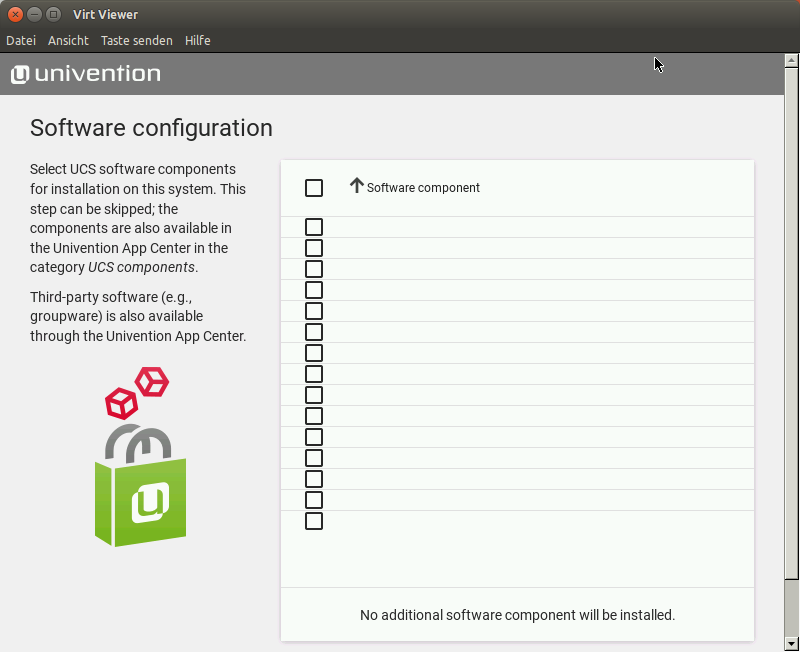This screenshot has width=800, height=652.
Task: Open the Ansicht menu
Action: point(68,41)
